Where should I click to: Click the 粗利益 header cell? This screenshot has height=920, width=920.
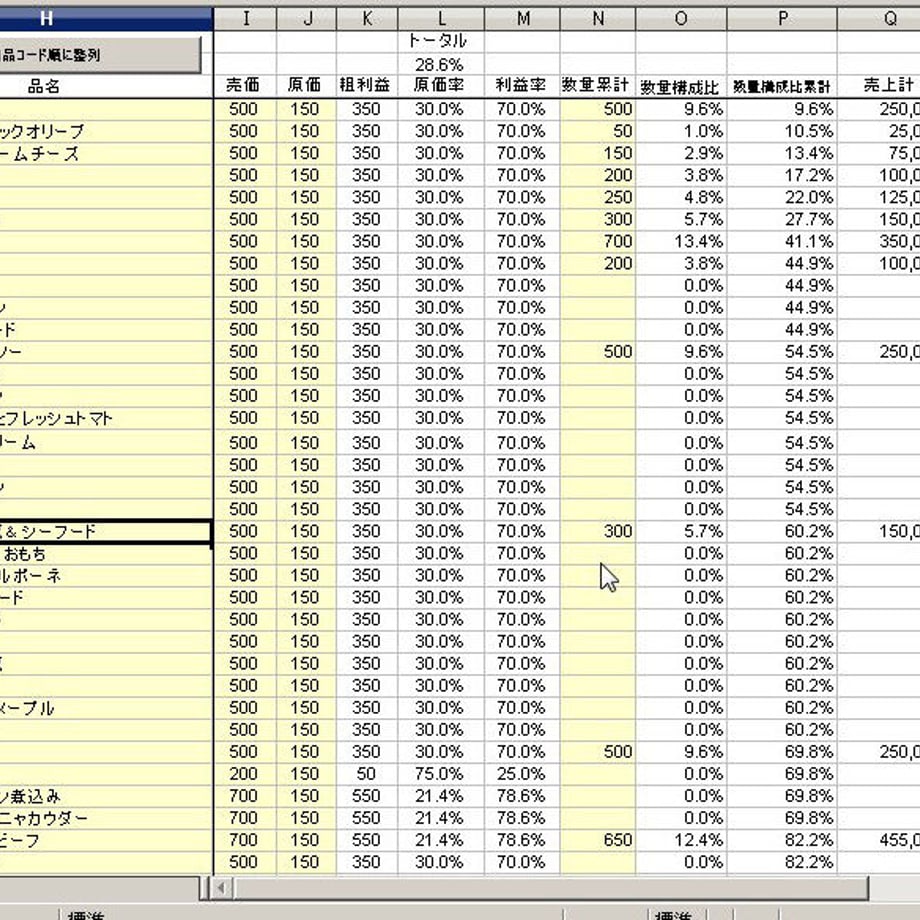(367, 86)
